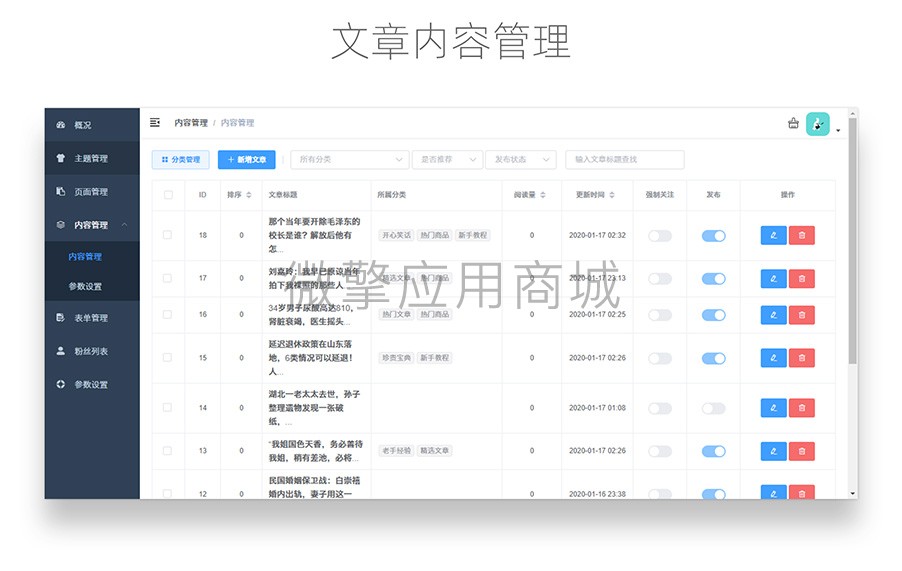Open the 所有分类 dropdown
The width and height of the screenshot is (902, 571).
tap(350, 159)
